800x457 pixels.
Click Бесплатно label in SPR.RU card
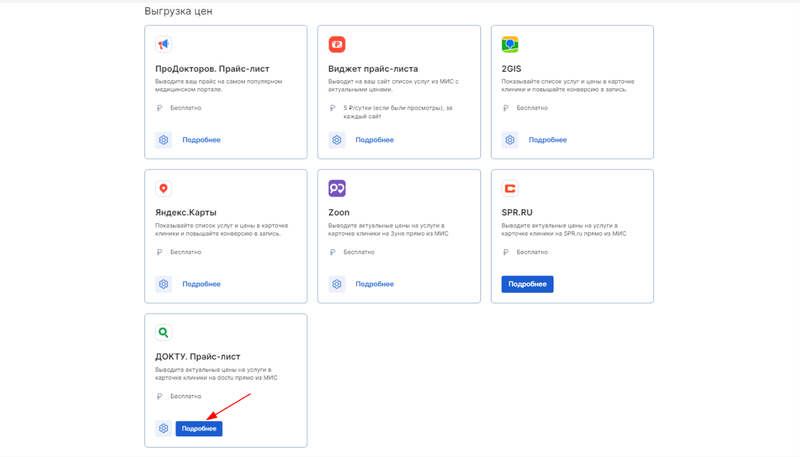tap(532, 252)
